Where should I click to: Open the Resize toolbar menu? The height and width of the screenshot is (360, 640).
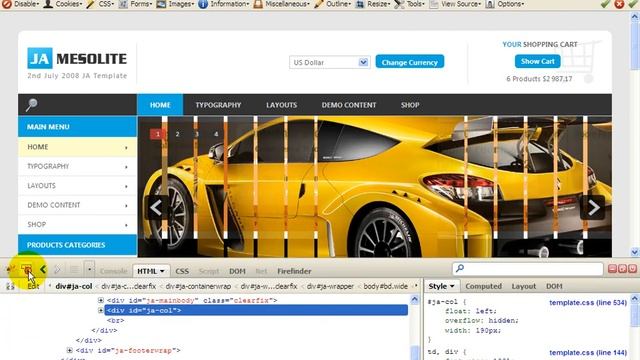[x=373, y=4]
